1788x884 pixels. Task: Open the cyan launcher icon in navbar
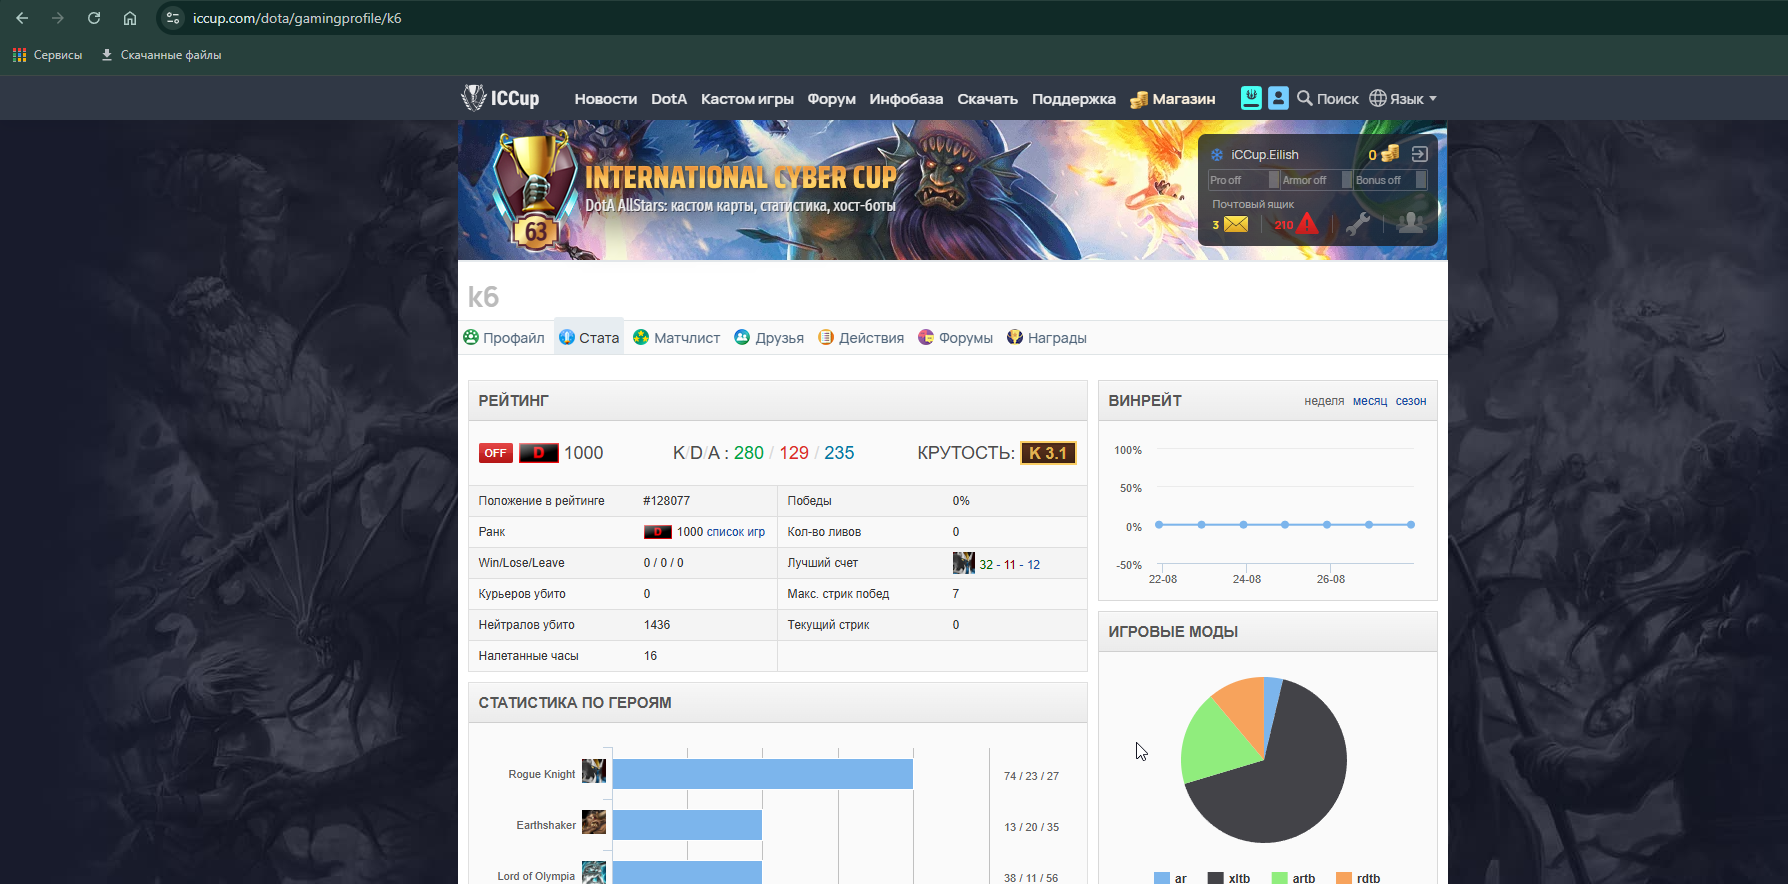[x=1251, y=98]
